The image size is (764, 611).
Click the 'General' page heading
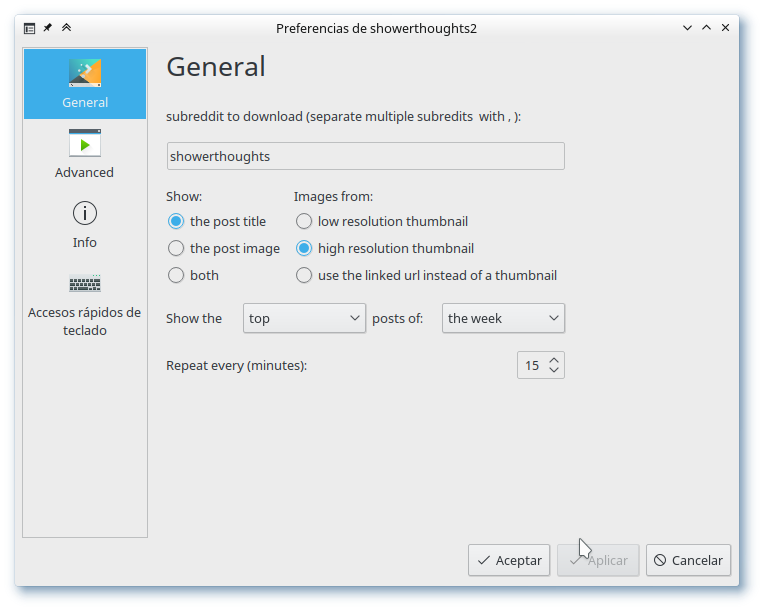click(216, 67)
